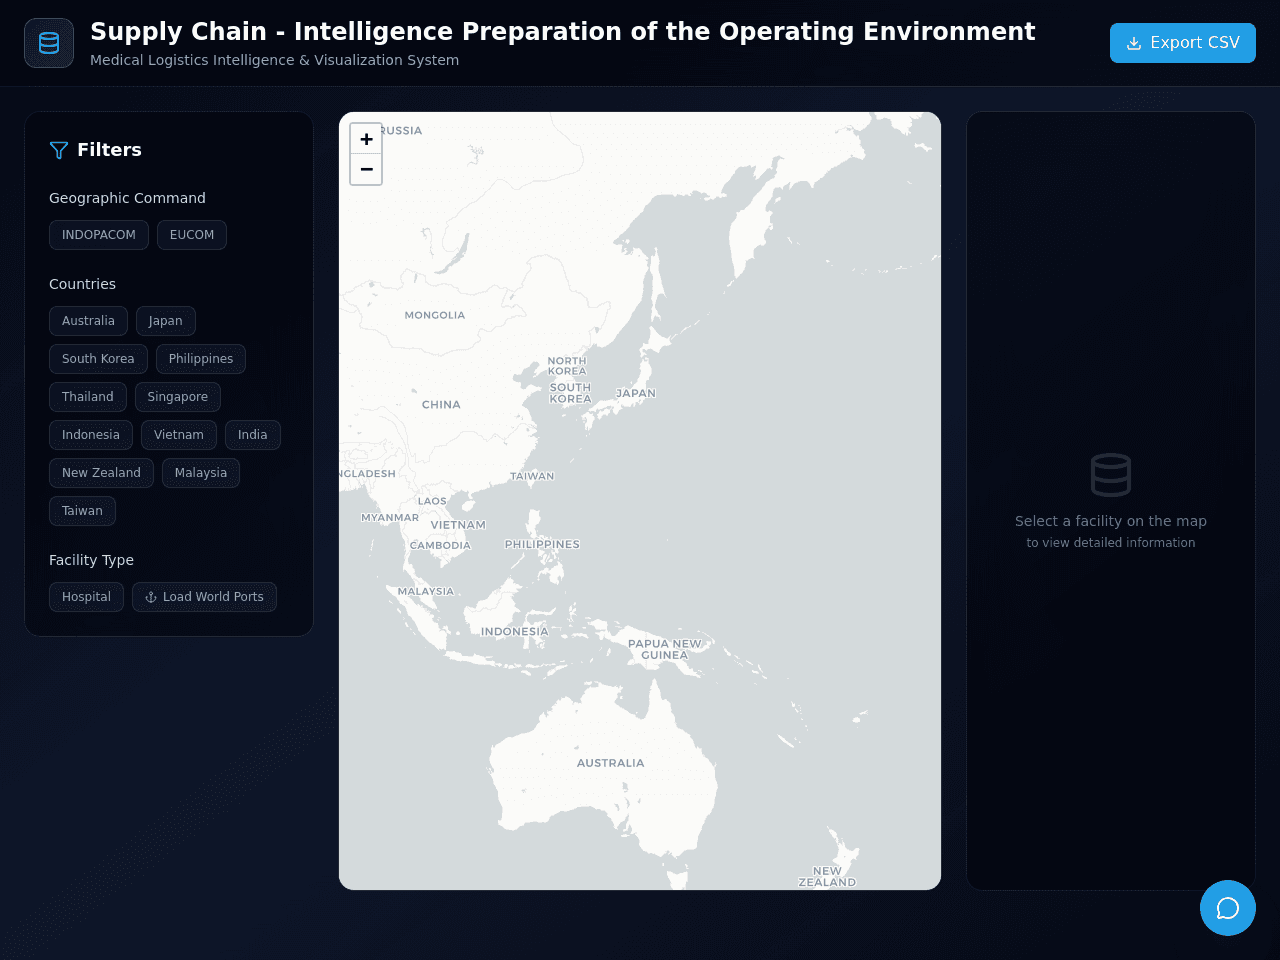
Task: Load World Ports onto the map
Action: click(204, 597)
